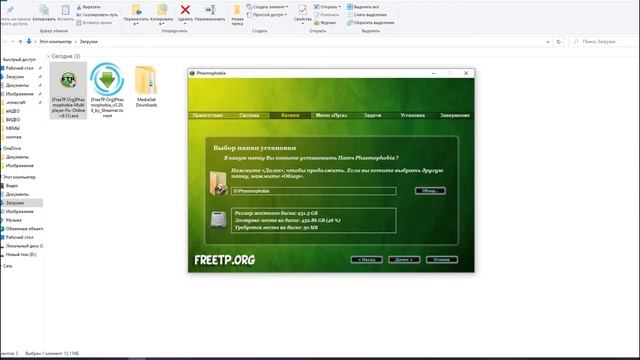Screen dimensions: 640x360
Task: Expand address bar history dropdown chevron
Action: tap(547, 42)
